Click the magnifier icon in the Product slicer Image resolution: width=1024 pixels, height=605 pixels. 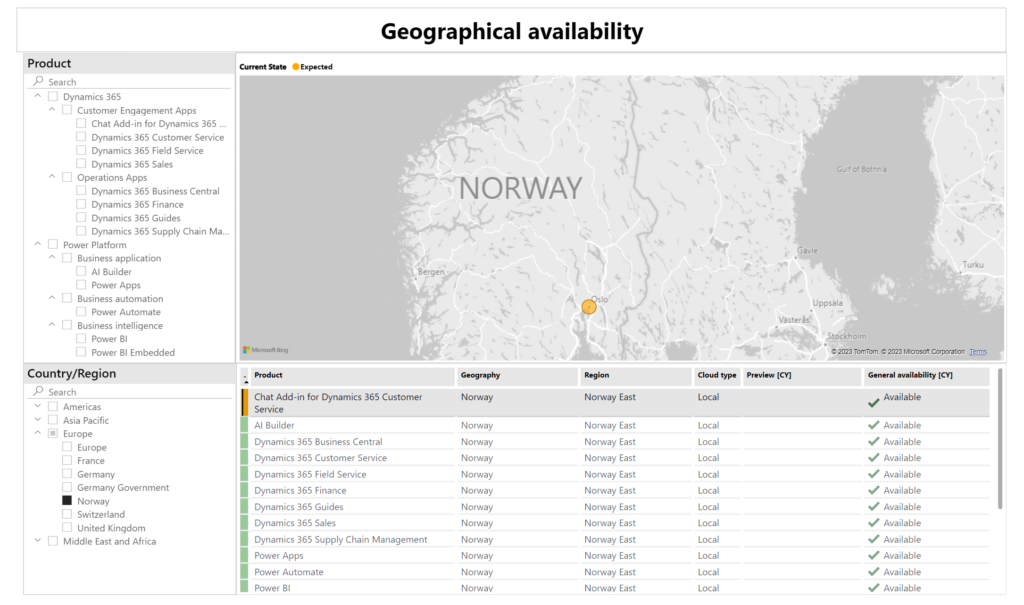(39, 81)
